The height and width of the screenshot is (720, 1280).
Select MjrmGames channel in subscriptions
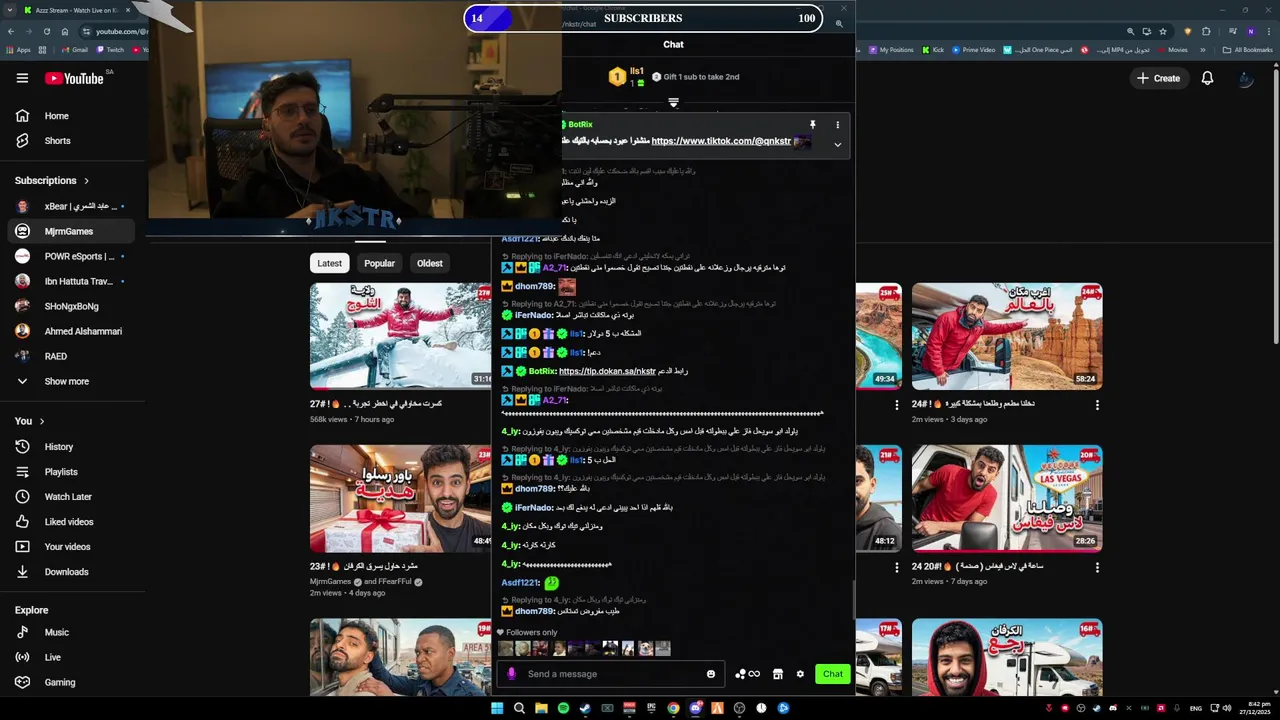coord(70,231)
